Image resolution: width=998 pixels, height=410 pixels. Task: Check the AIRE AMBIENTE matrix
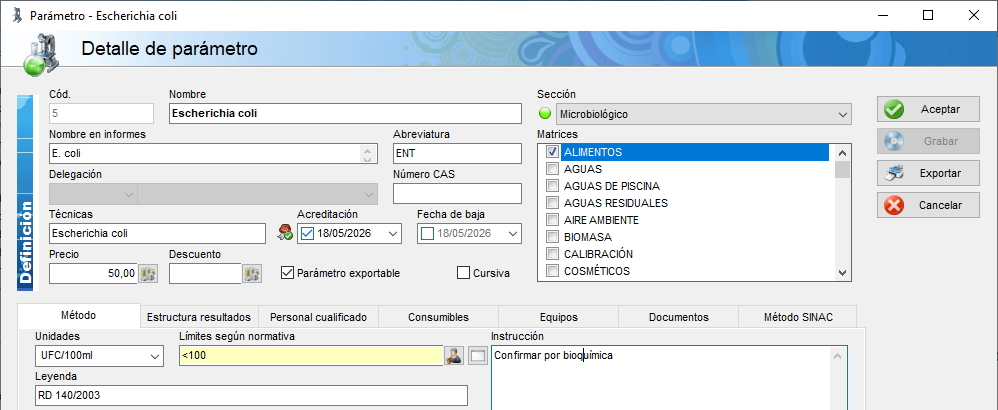tap(552, 220)
